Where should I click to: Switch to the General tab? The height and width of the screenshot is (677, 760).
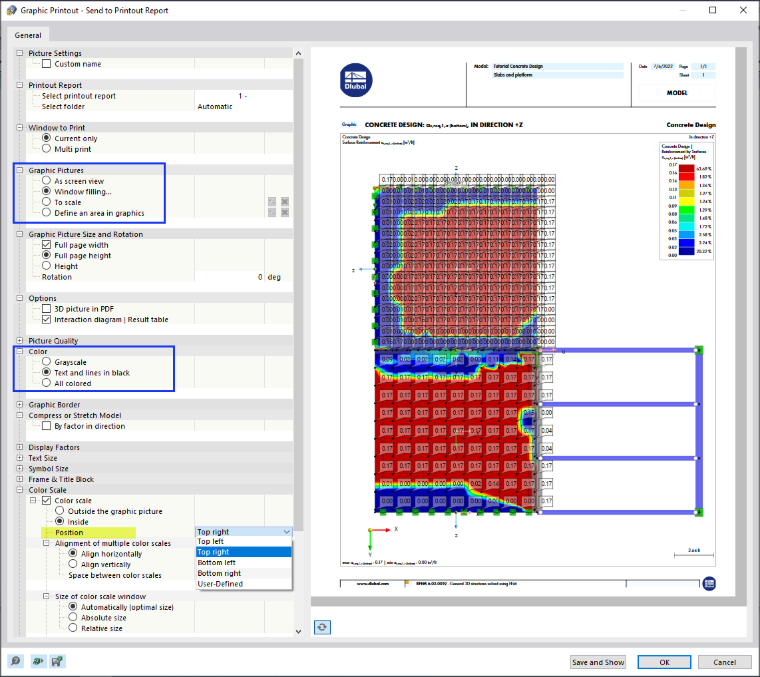28,35
